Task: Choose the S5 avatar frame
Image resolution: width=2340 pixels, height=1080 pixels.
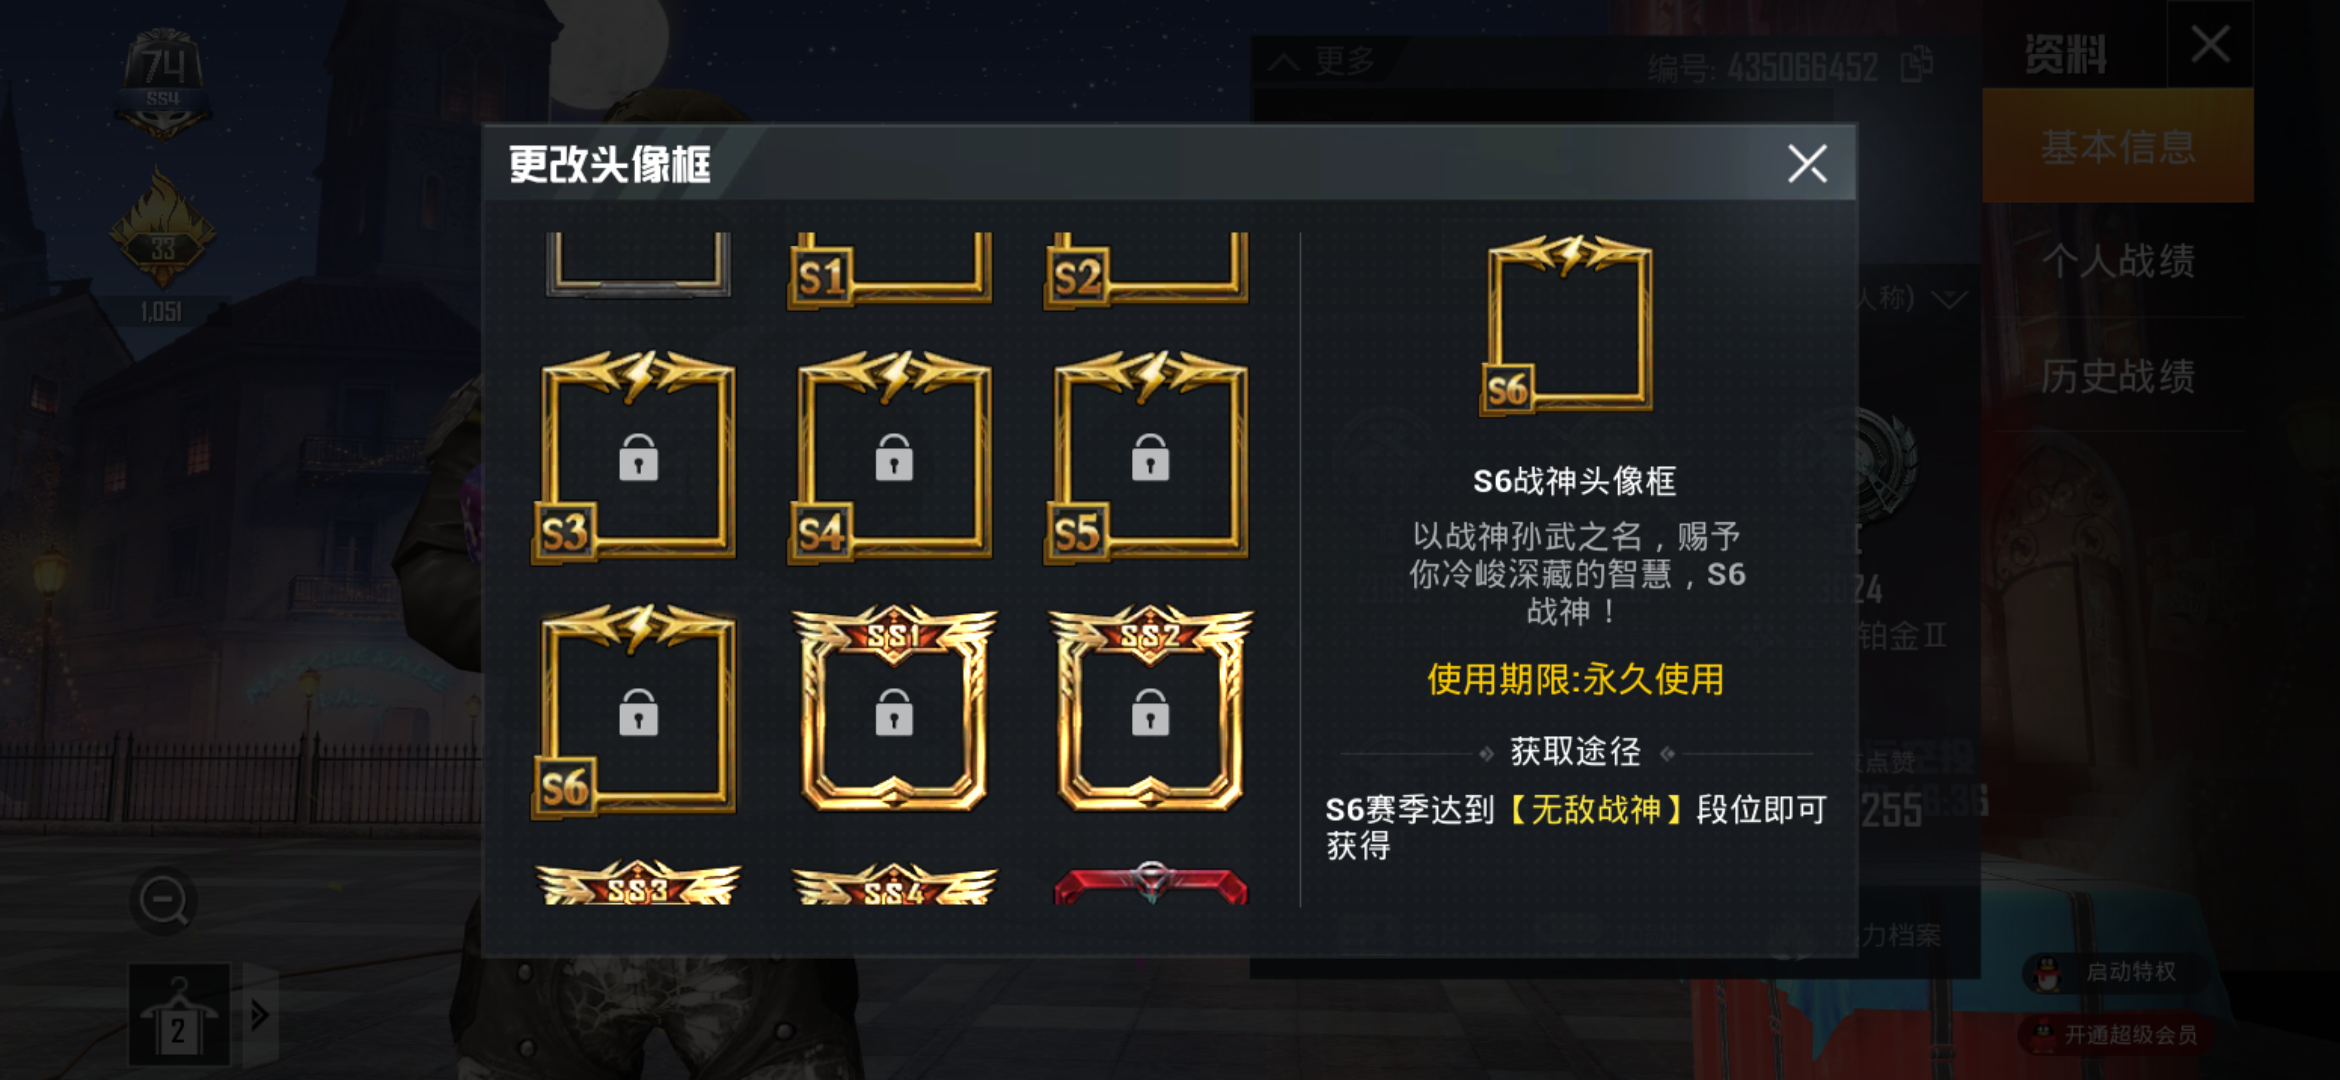Action: (x=1148, y=457)
